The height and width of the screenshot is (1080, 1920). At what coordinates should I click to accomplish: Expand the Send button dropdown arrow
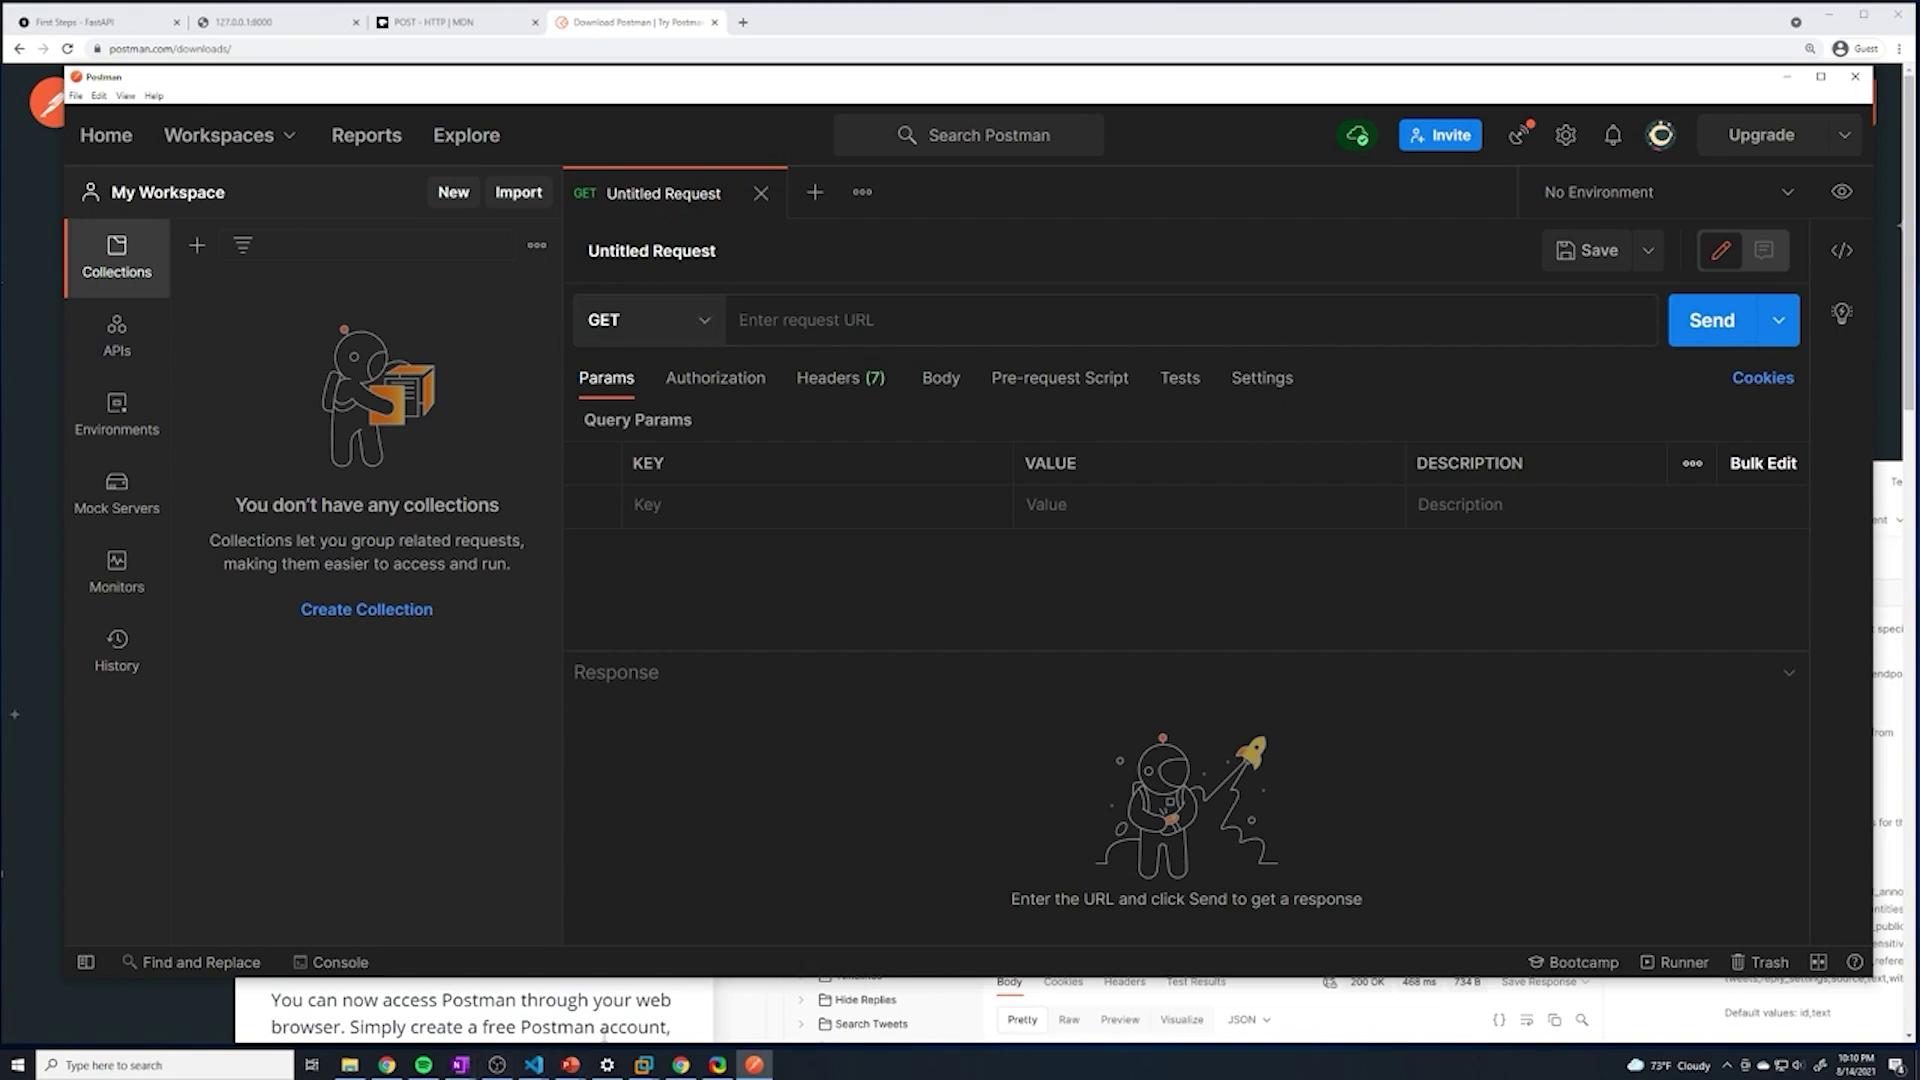coord(1778,320)
